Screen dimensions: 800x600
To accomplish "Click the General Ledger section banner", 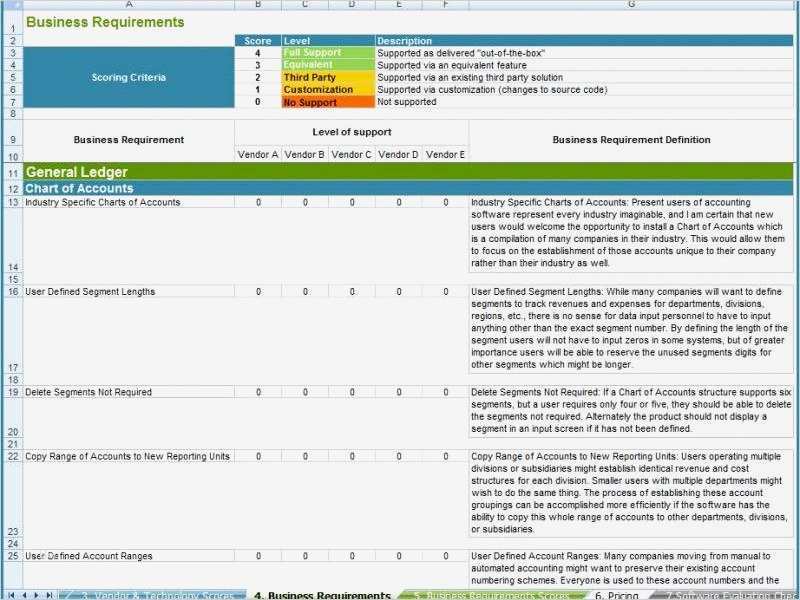I will pyautogui.click(x=408, y=172).
